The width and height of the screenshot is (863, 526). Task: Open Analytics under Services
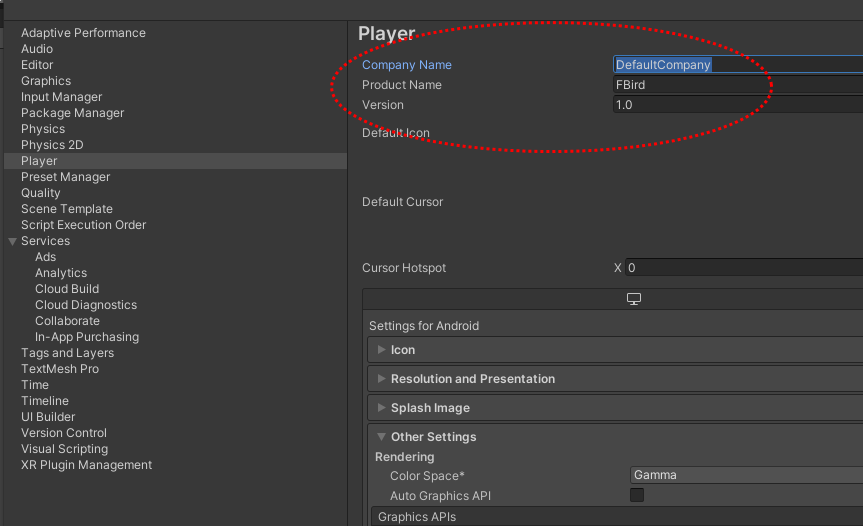click(61, 273)
